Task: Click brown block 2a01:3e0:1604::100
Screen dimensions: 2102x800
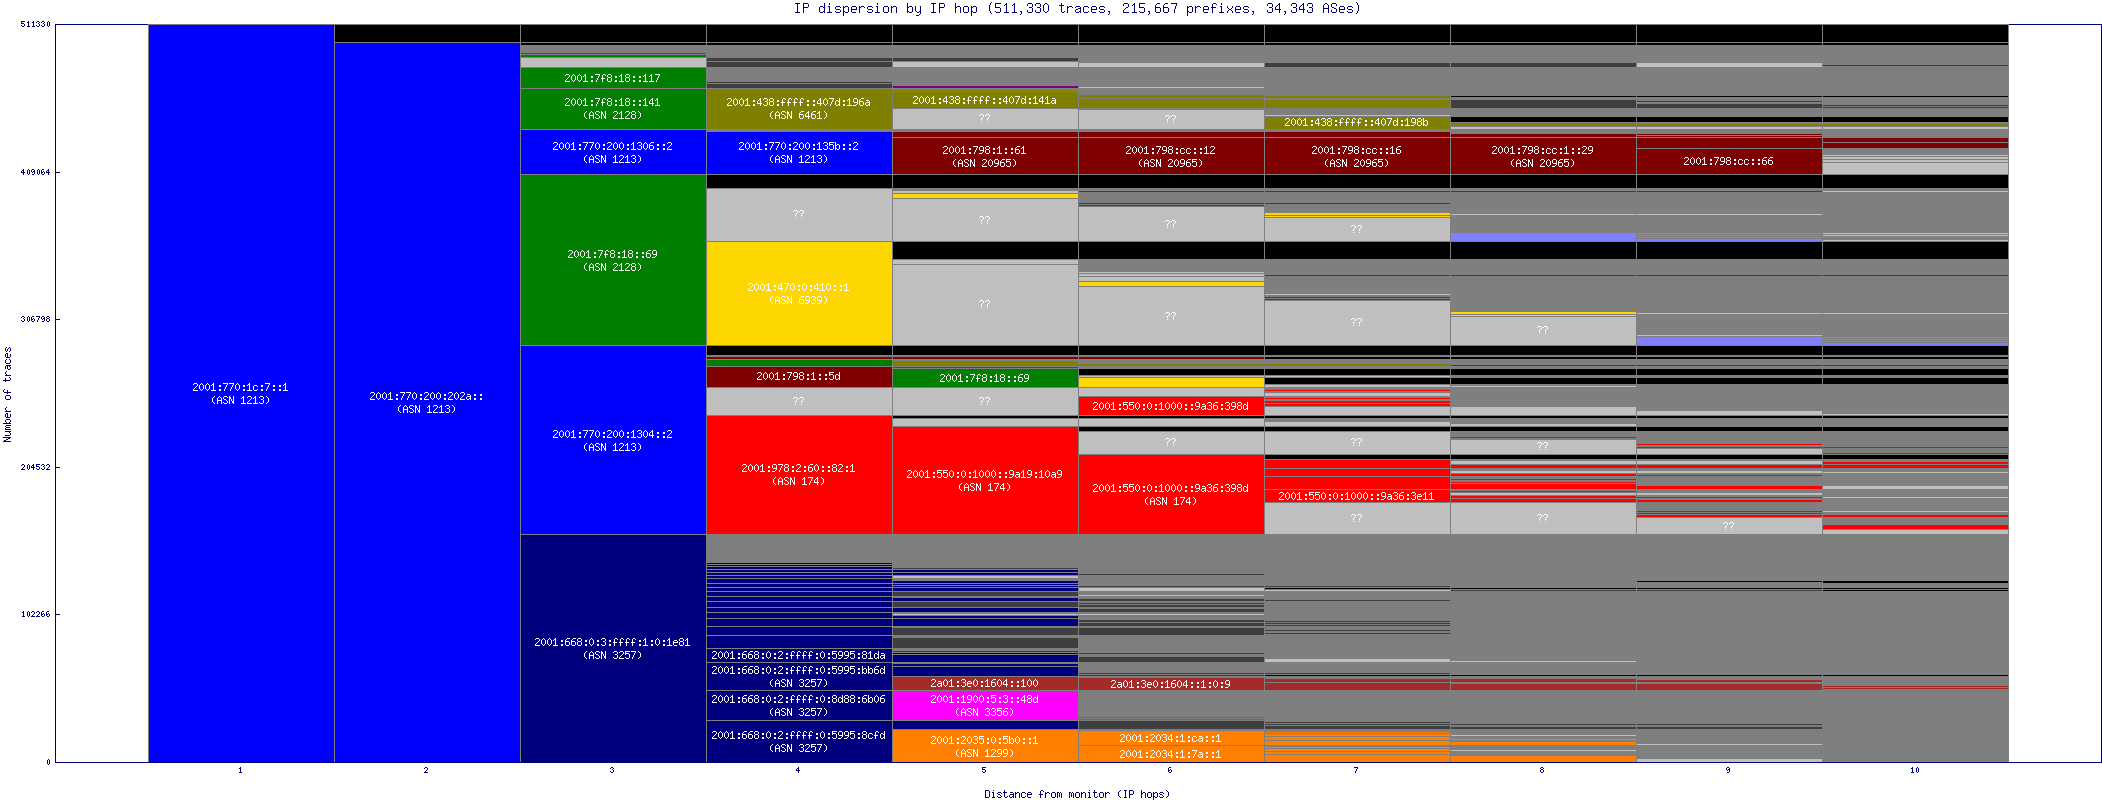Action: 985,684
